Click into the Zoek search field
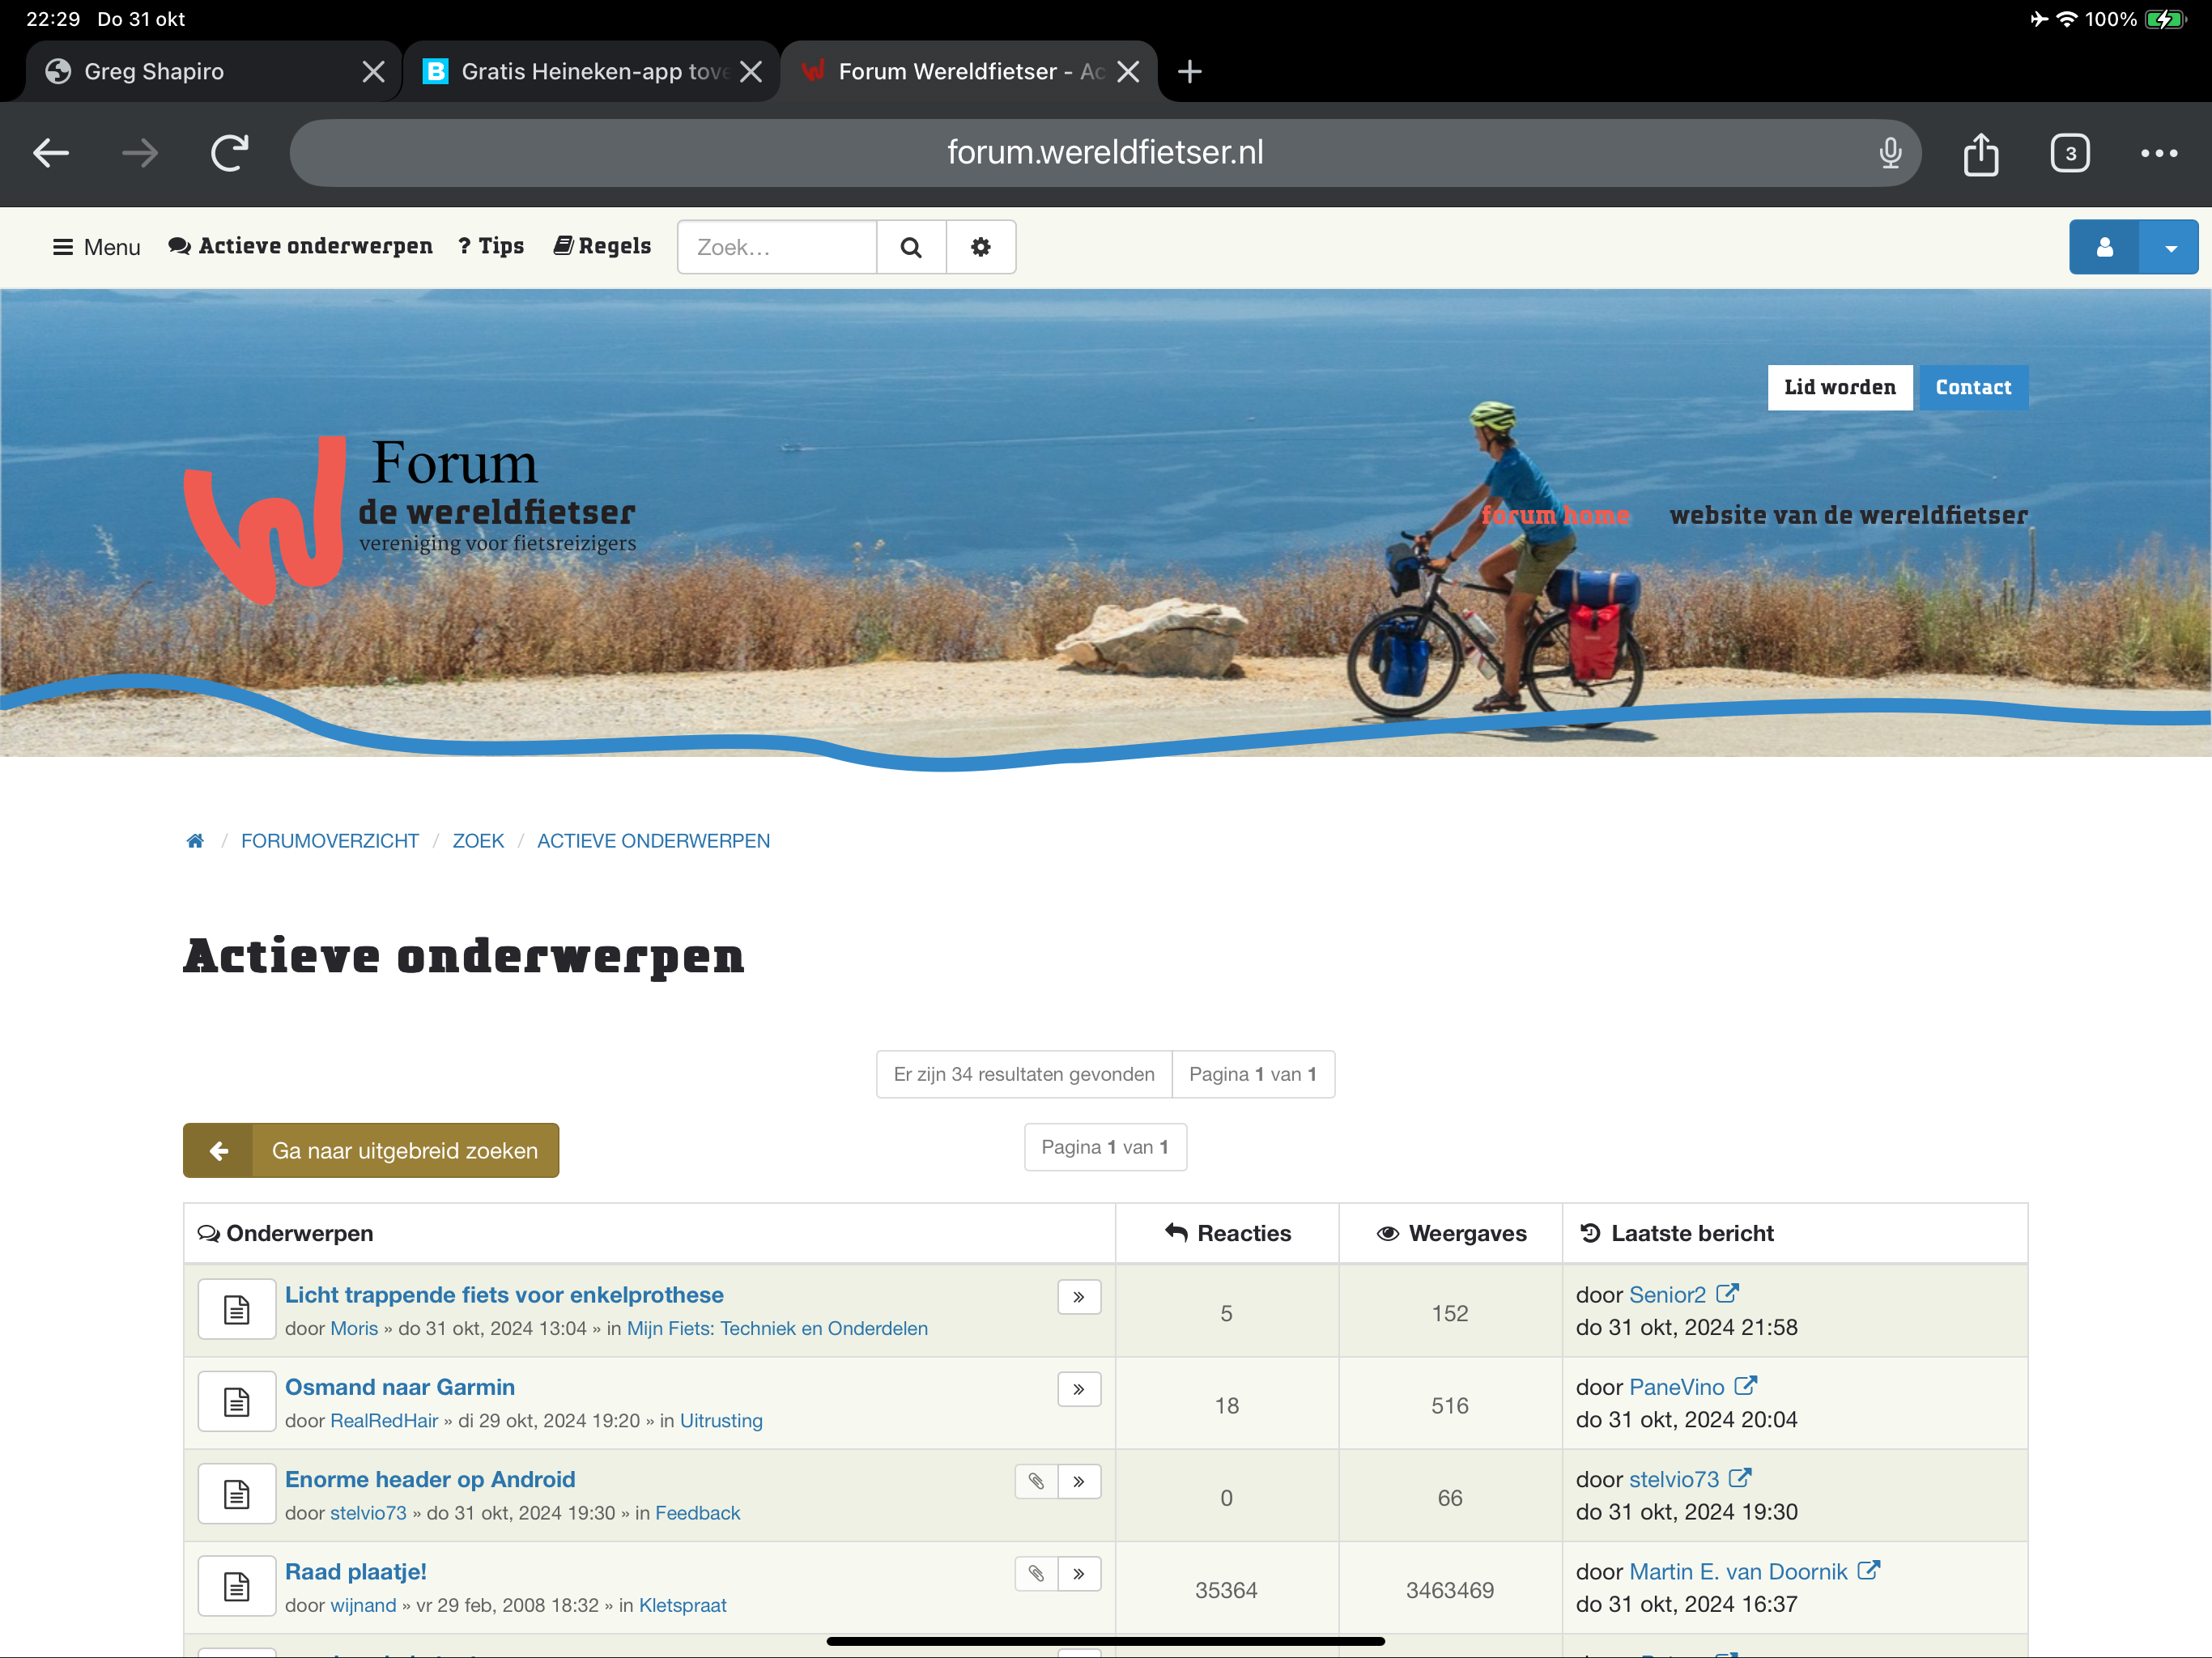2212x1658 pixels. (x=776, y=247)
